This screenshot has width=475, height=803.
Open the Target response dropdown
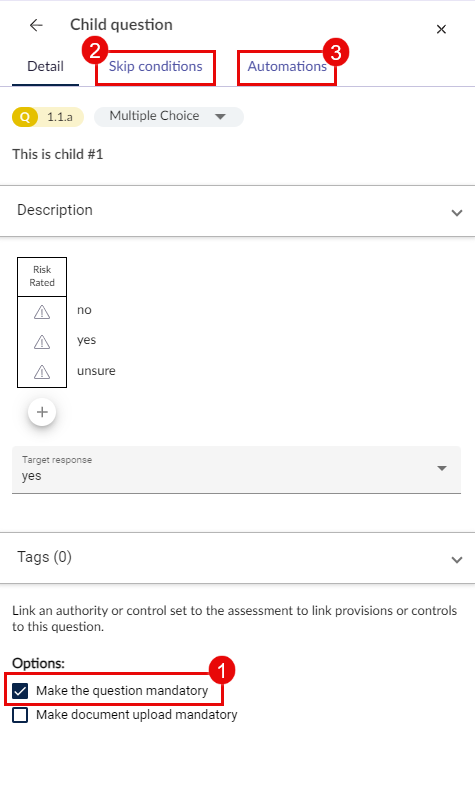click(x=236, y=470)
